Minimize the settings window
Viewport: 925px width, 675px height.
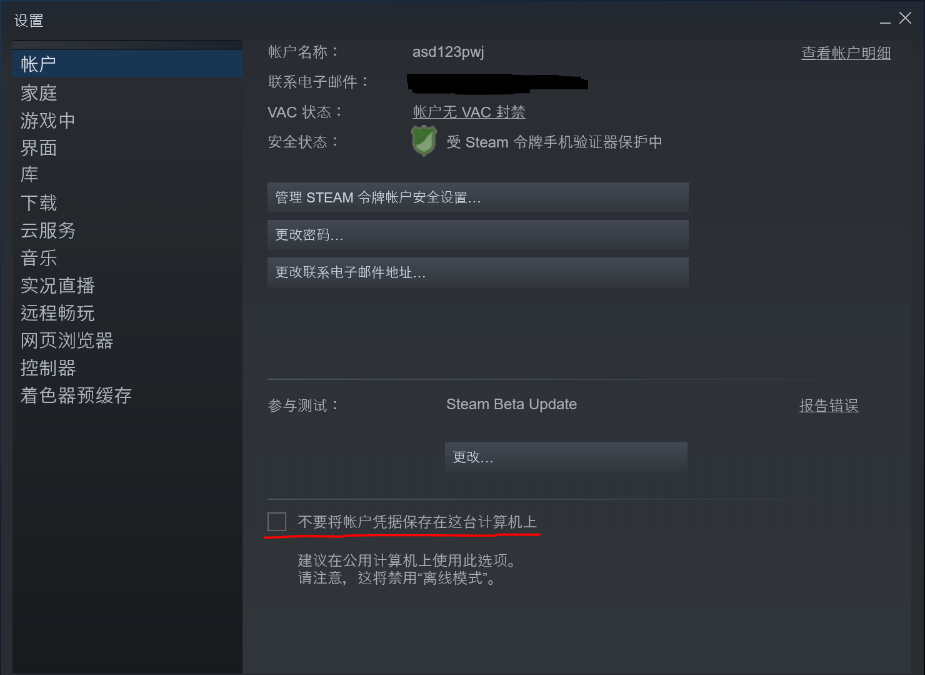[x=885, y=20]
